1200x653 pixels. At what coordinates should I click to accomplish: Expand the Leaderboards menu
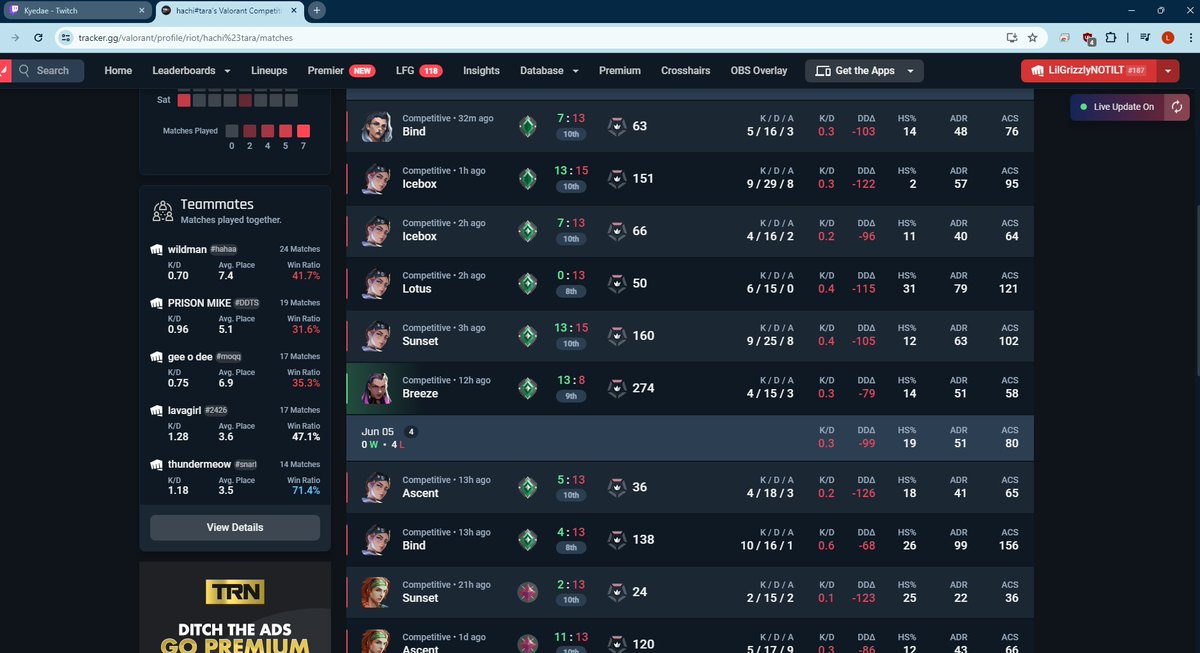pyautogui.click(x=191, y=71)
